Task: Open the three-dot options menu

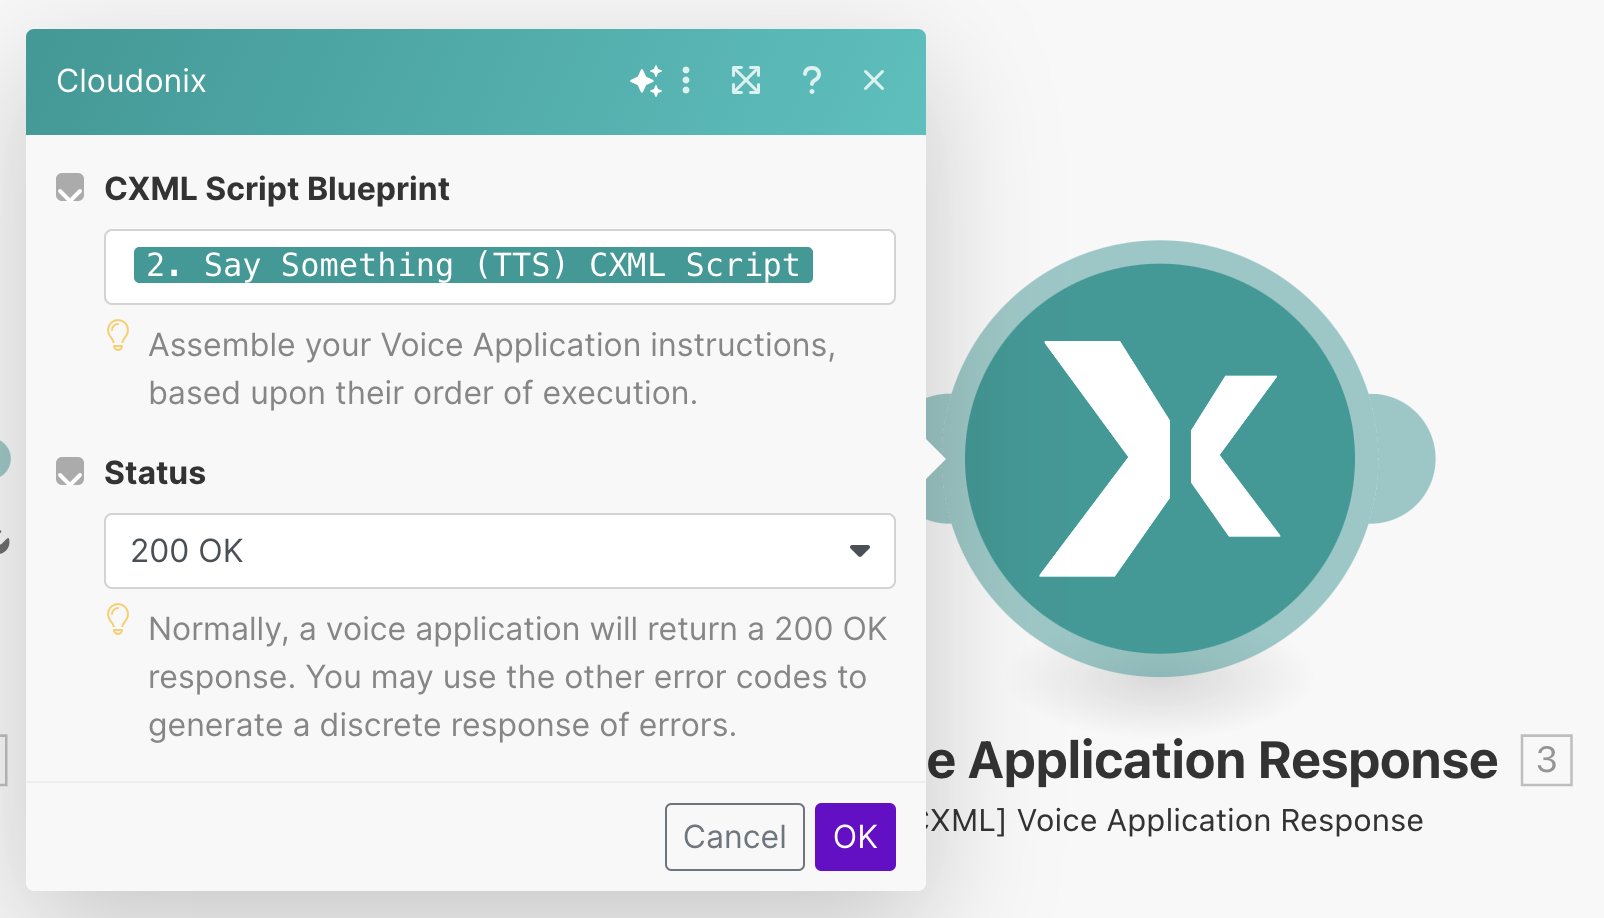Action: [686, 80]
